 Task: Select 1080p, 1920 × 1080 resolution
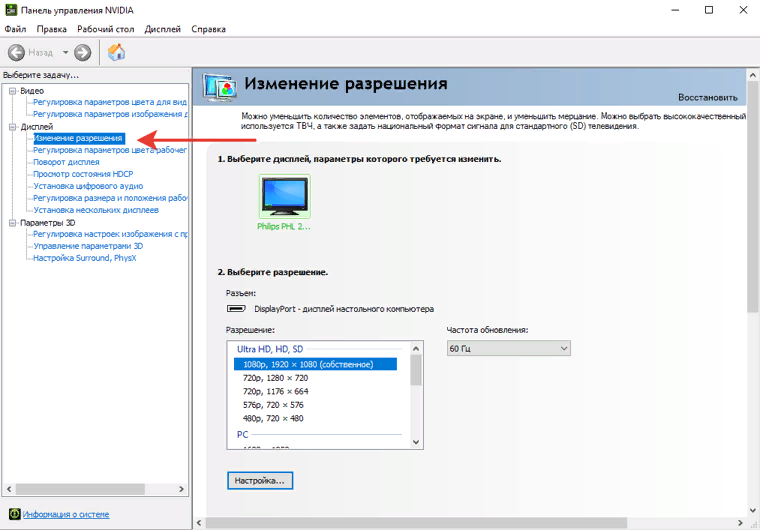(315, 364)
